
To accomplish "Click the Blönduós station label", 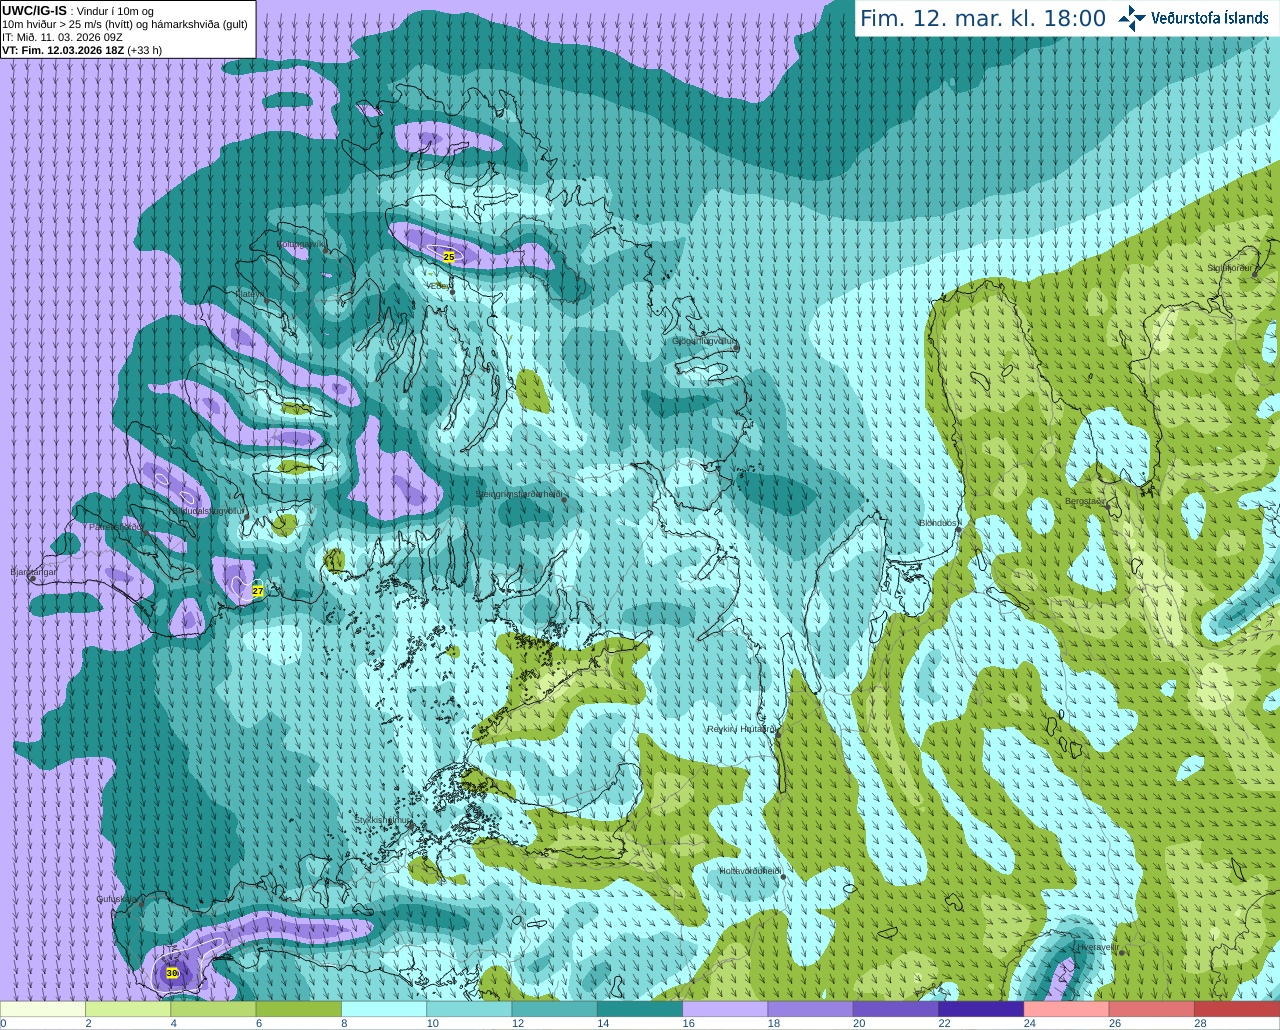I will 938,523.
